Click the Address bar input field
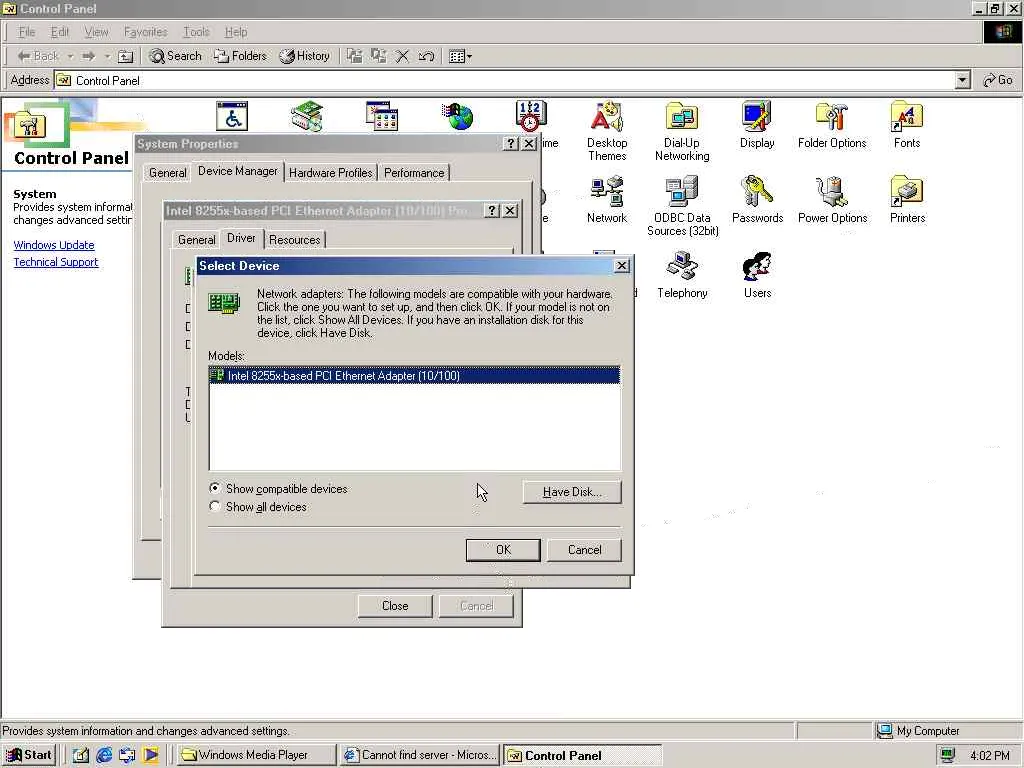The width and height of the screenshot is (1024, 768). pyautogui.click(x=504, y=80)
